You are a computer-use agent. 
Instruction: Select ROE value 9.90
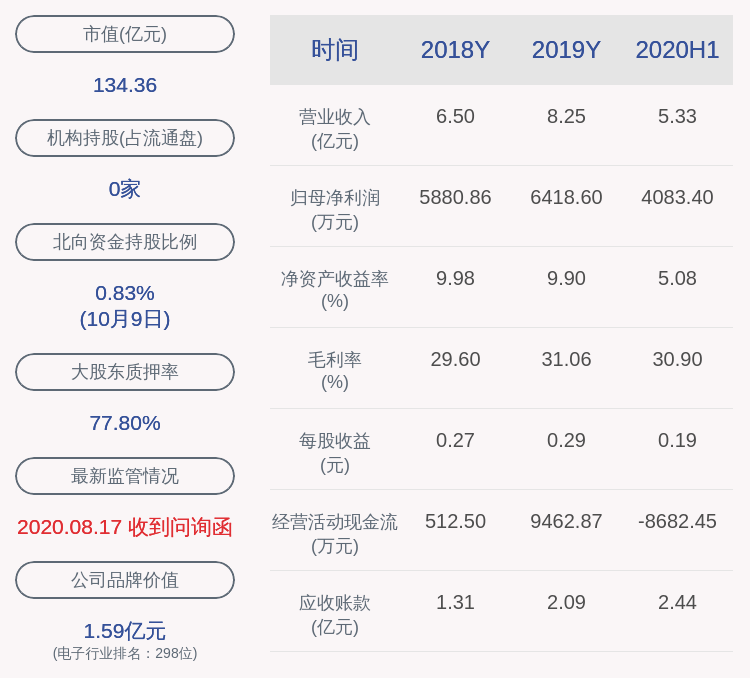[566, 278]
